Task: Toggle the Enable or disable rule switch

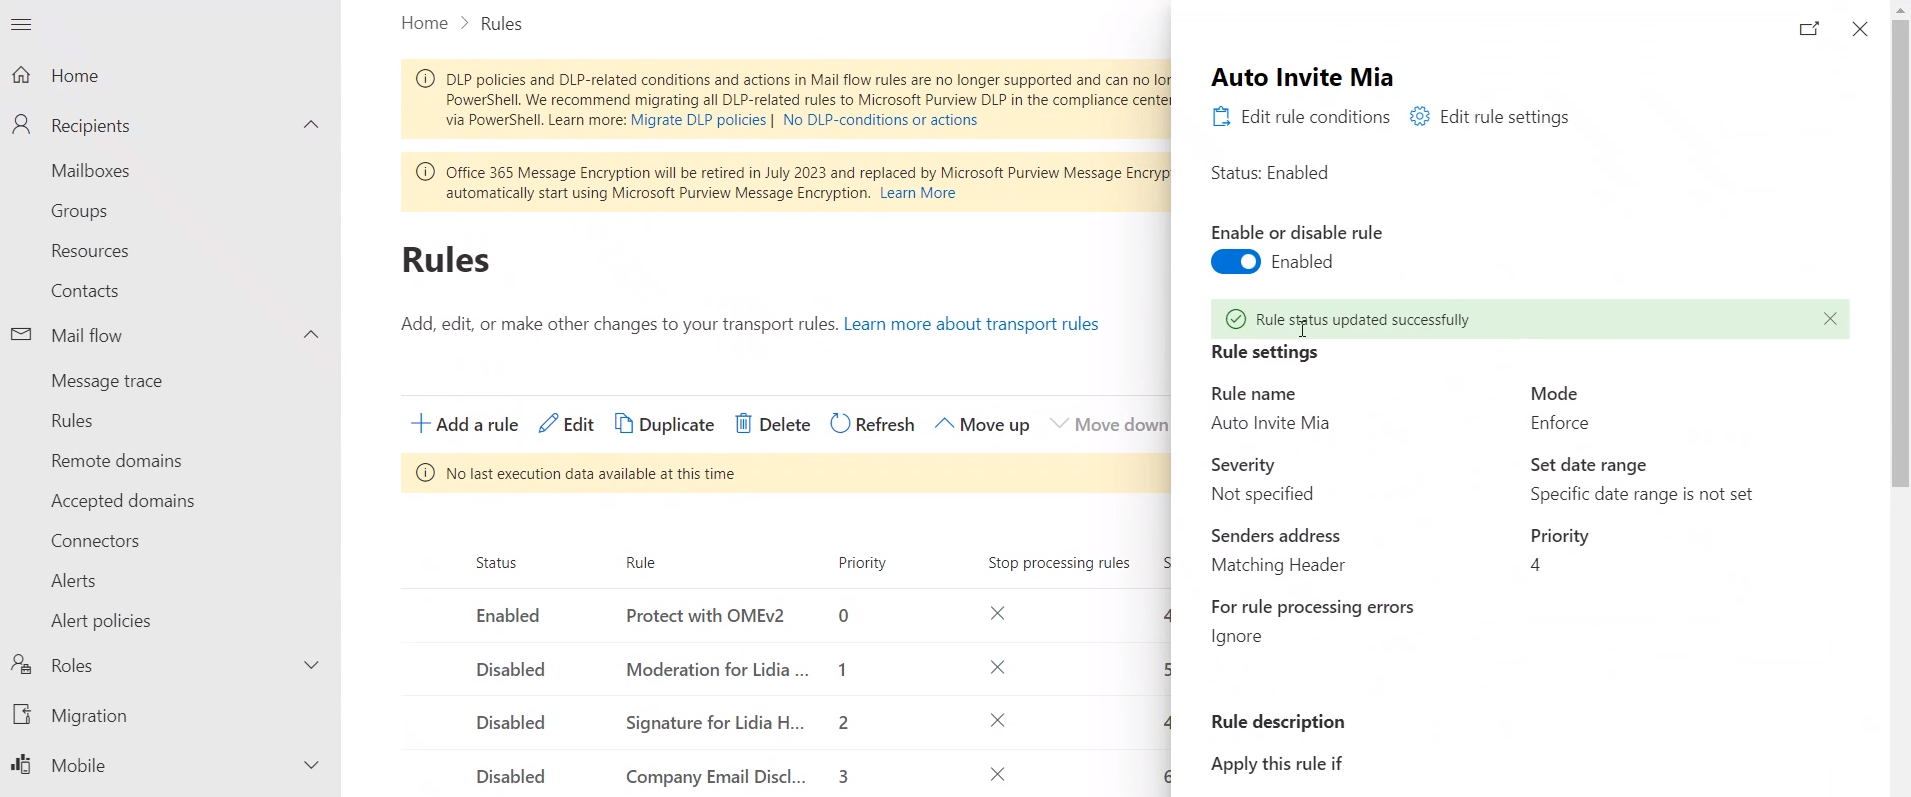Action: tap(1236, 262)
